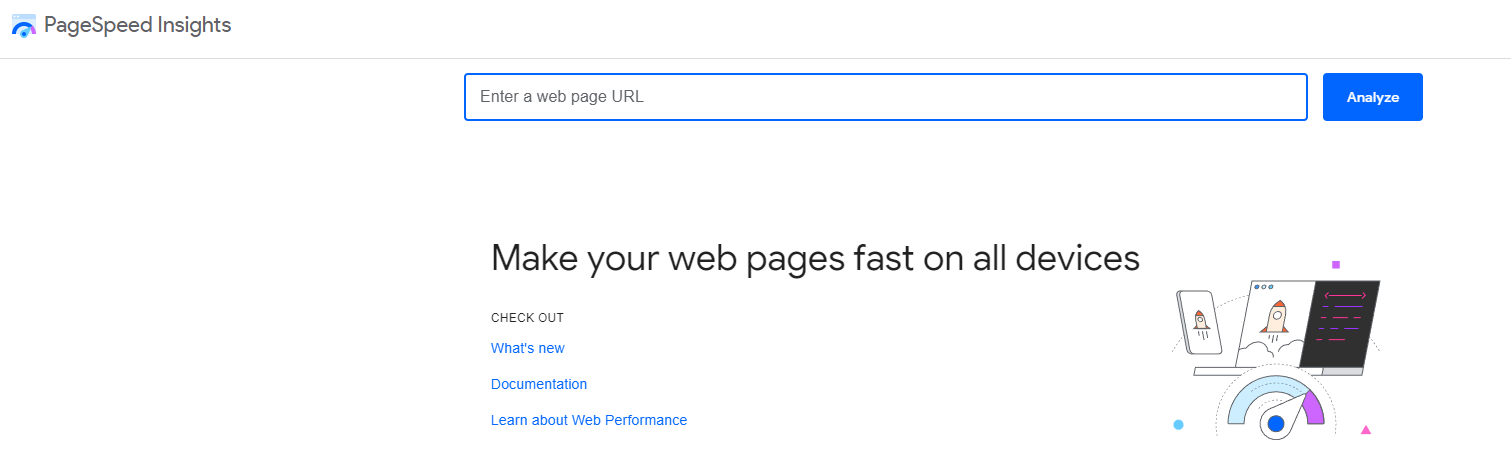Click the blue center circle of the speedometer
Image resolution: width=1511 pixels, height=474 pixels.
1275,424
